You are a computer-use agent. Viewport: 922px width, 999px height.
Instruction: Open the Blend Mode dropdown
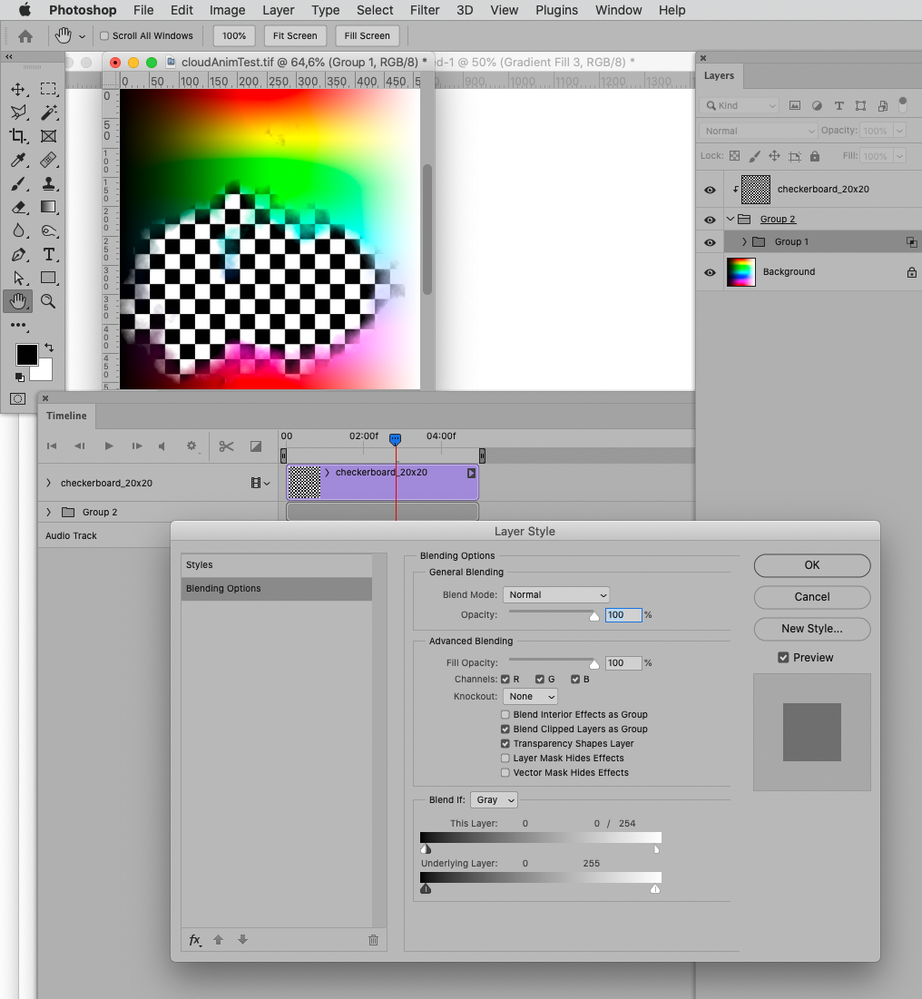[x=556, y=594]
